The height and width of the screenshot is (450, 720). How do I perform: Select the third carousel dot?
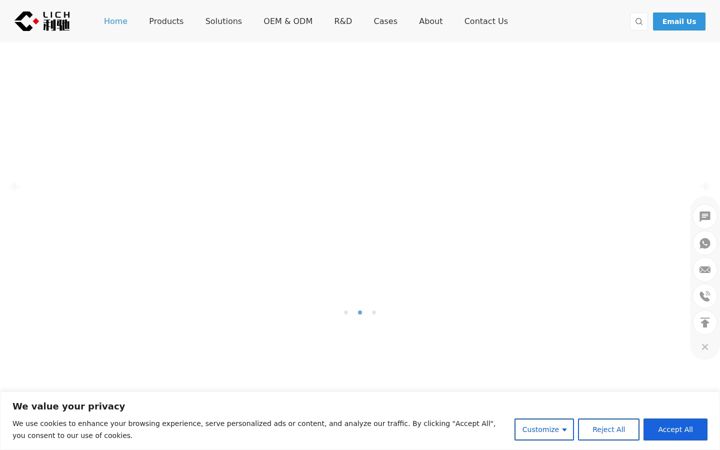[x=374, y=312]
